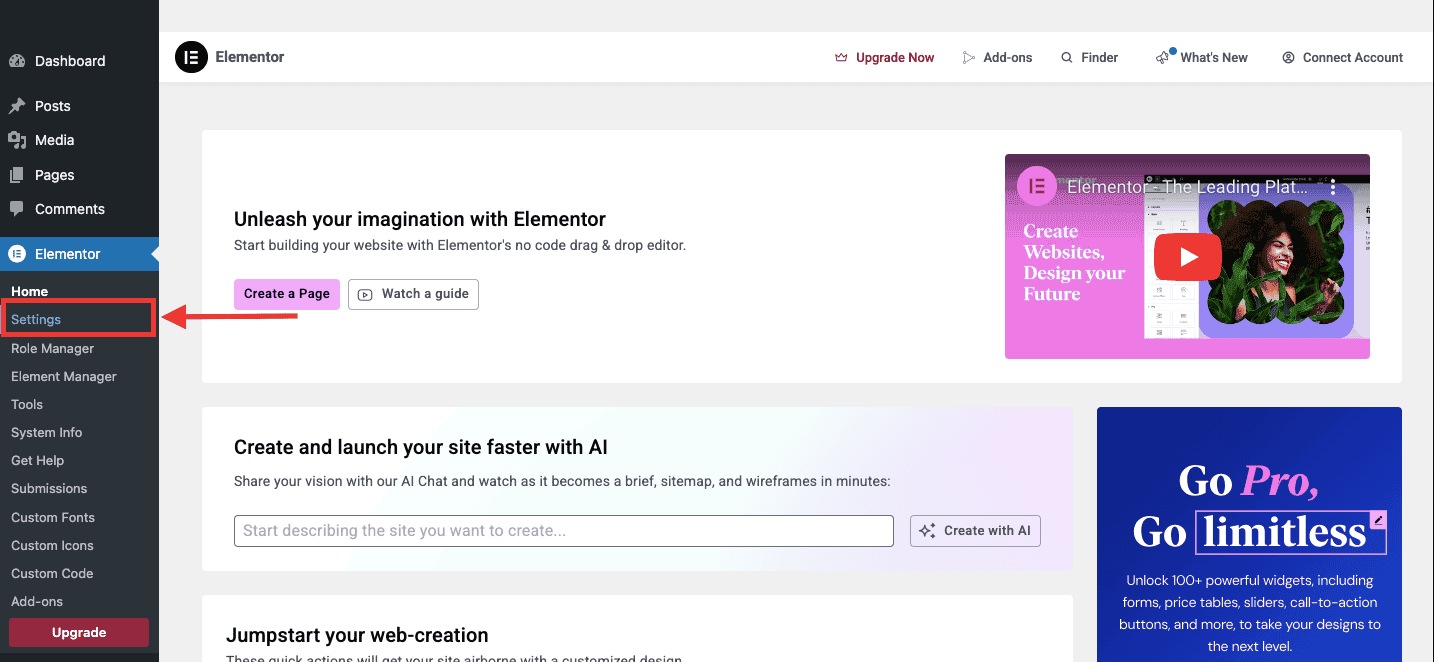Viewport: 1434px width, 662px height.
Task: Click the Jumpstart your web-creation heading
Action: point(357,635)
